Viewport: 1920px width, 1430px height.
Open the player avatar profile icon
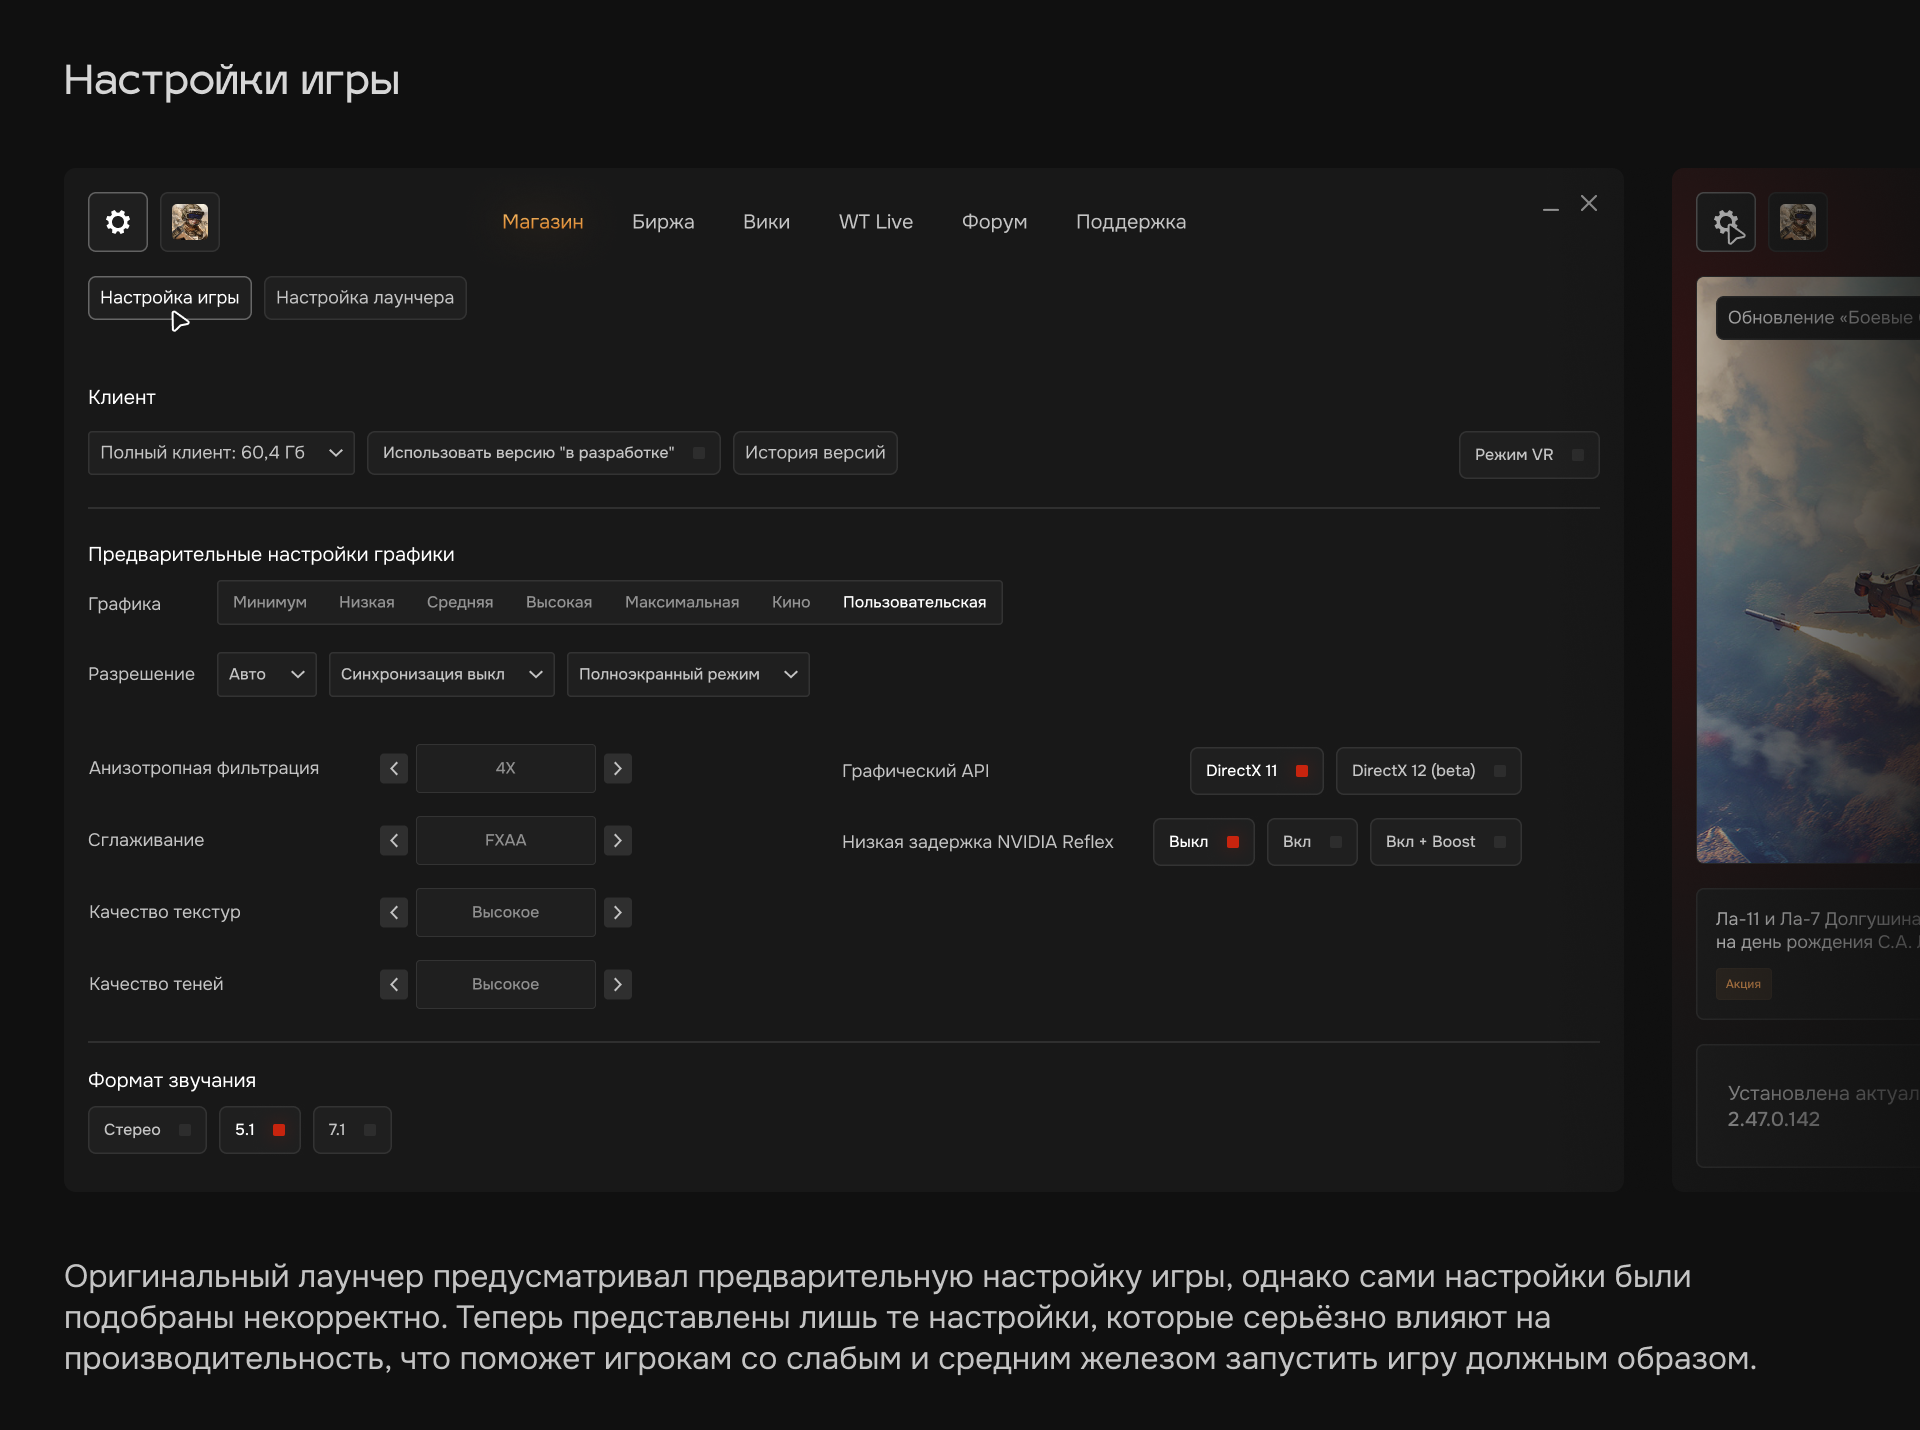click(x=190, y=222)
